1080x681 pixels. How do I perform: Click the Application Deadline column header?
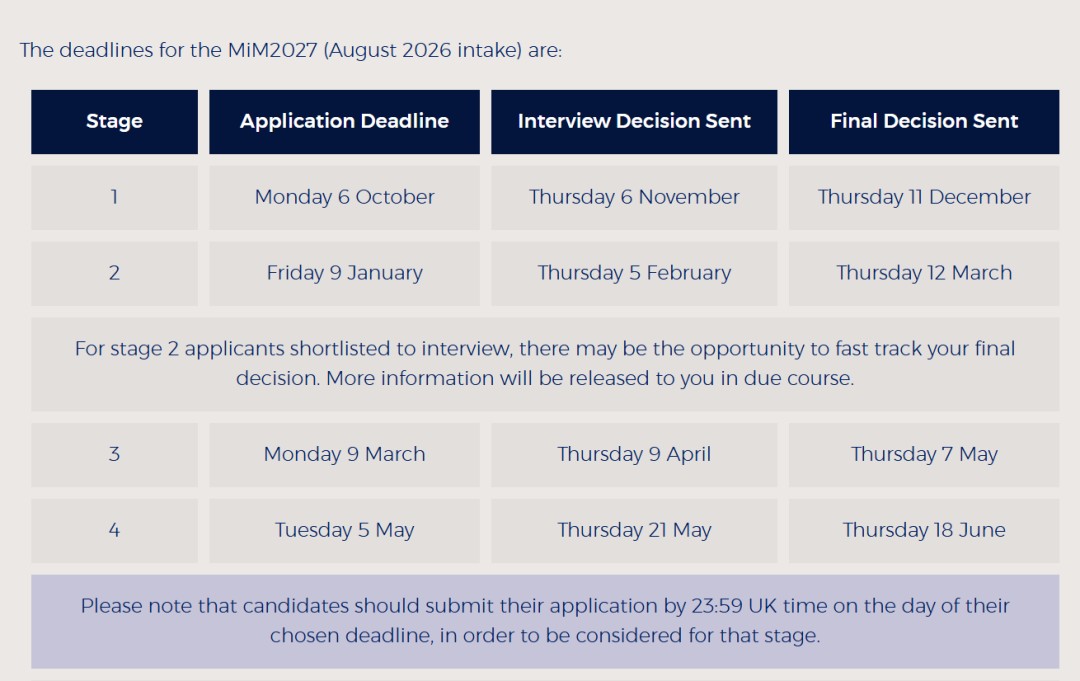[344, 121]
